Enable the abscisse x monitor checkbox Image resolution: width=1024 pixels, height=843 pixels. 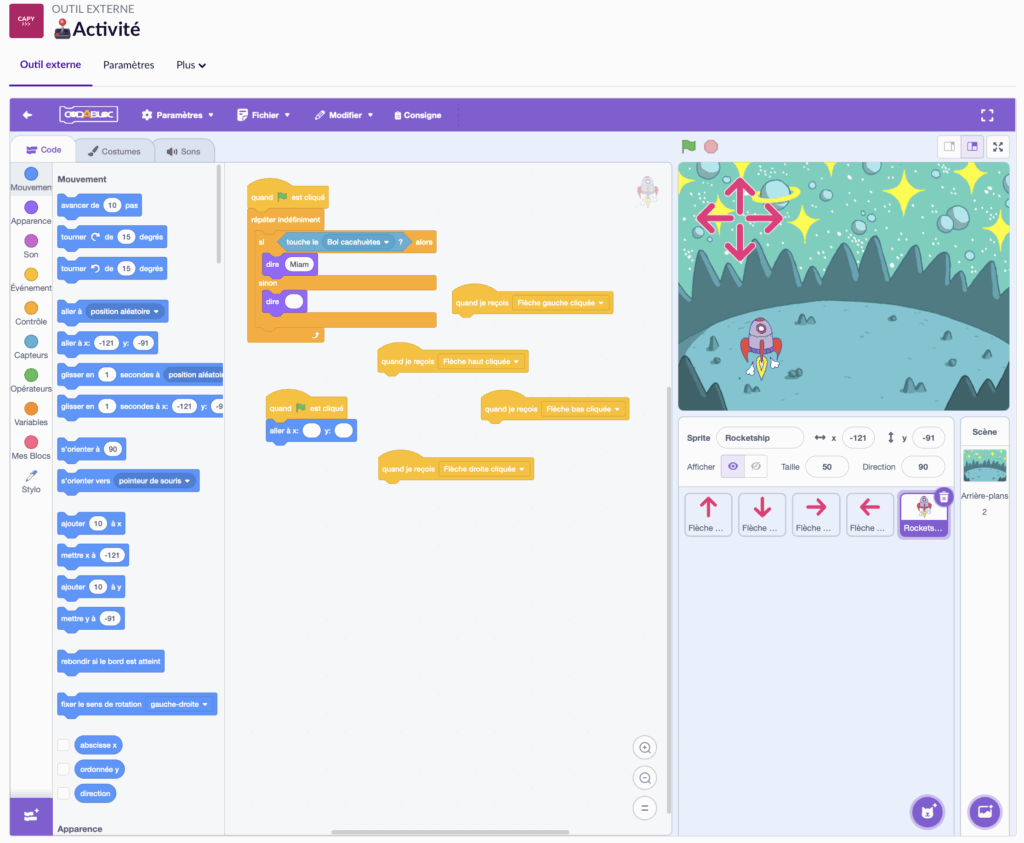point(63,745)
